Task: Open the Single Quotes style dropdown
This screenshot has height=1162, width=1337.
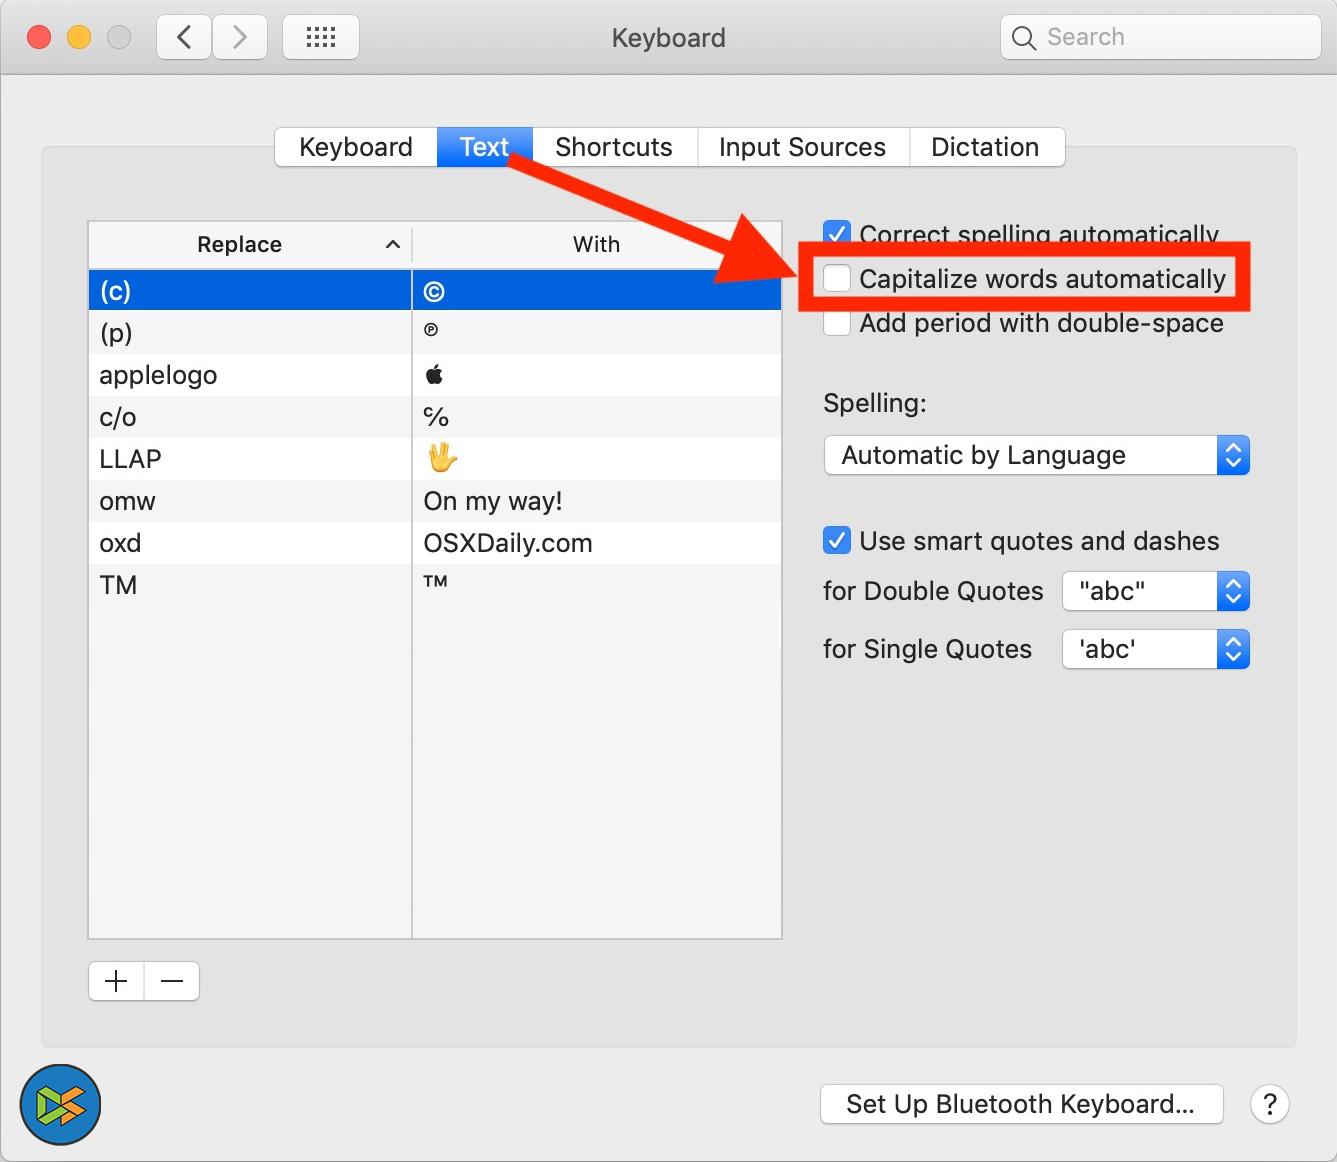Action: coord(1156,649)
